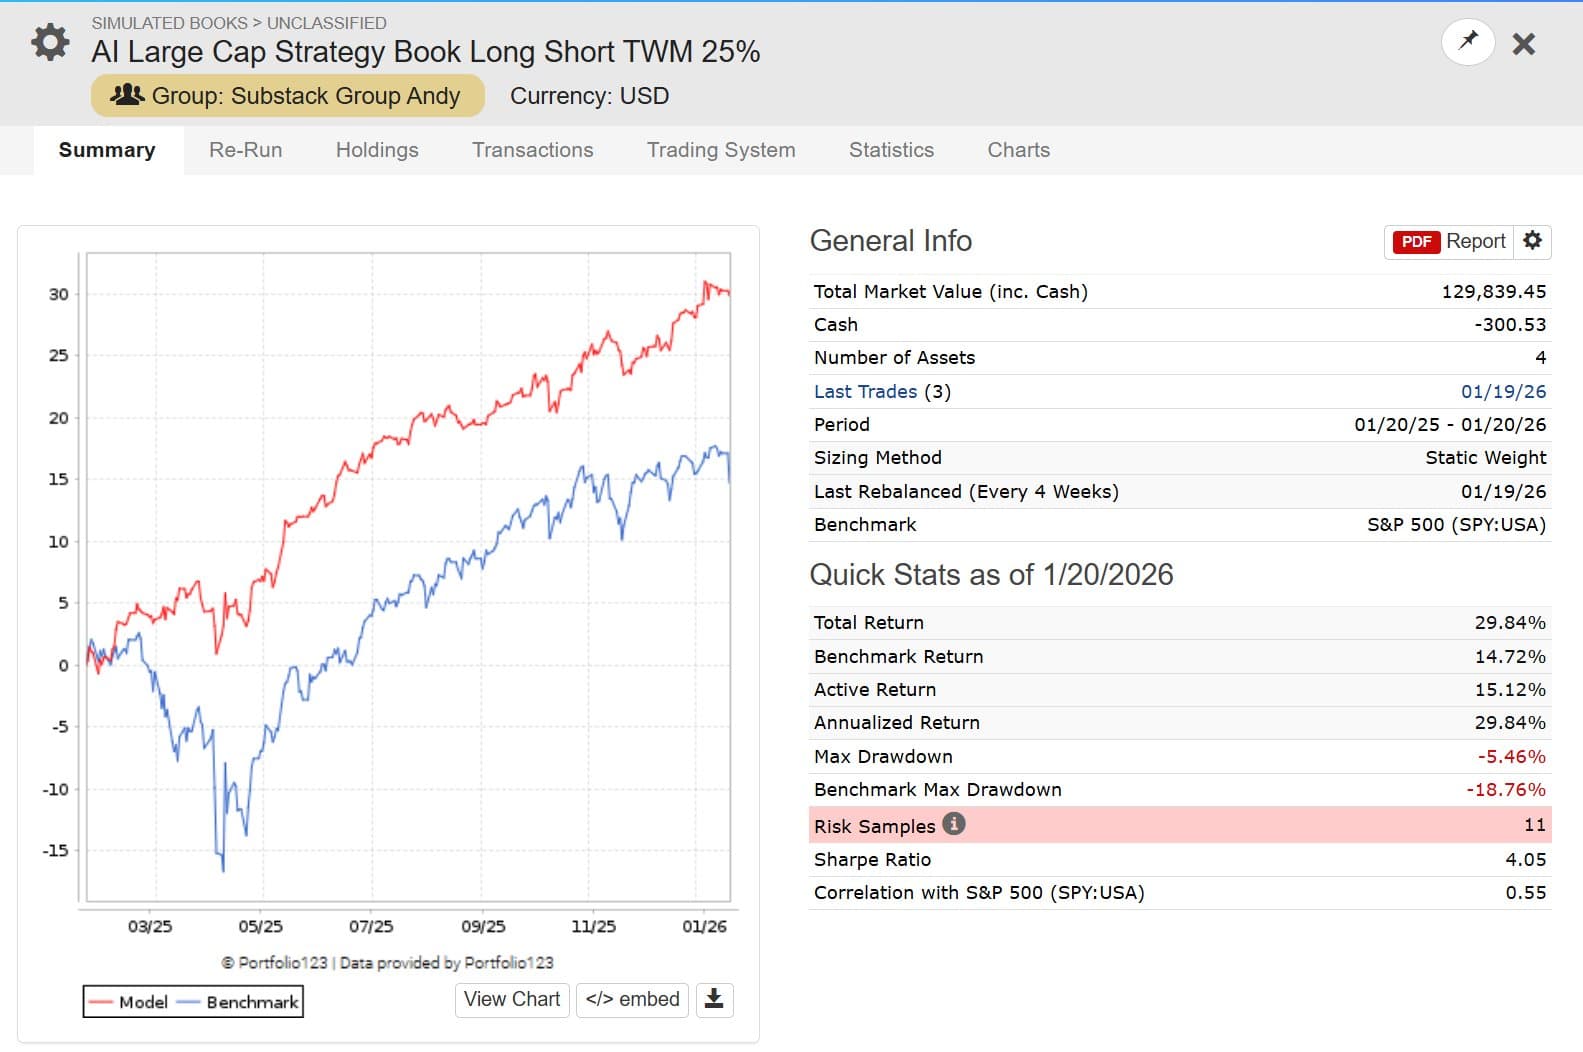Click the 01/19/26 last trades date link
Screen dimensions: 1583x1052
click(1502, 391)
